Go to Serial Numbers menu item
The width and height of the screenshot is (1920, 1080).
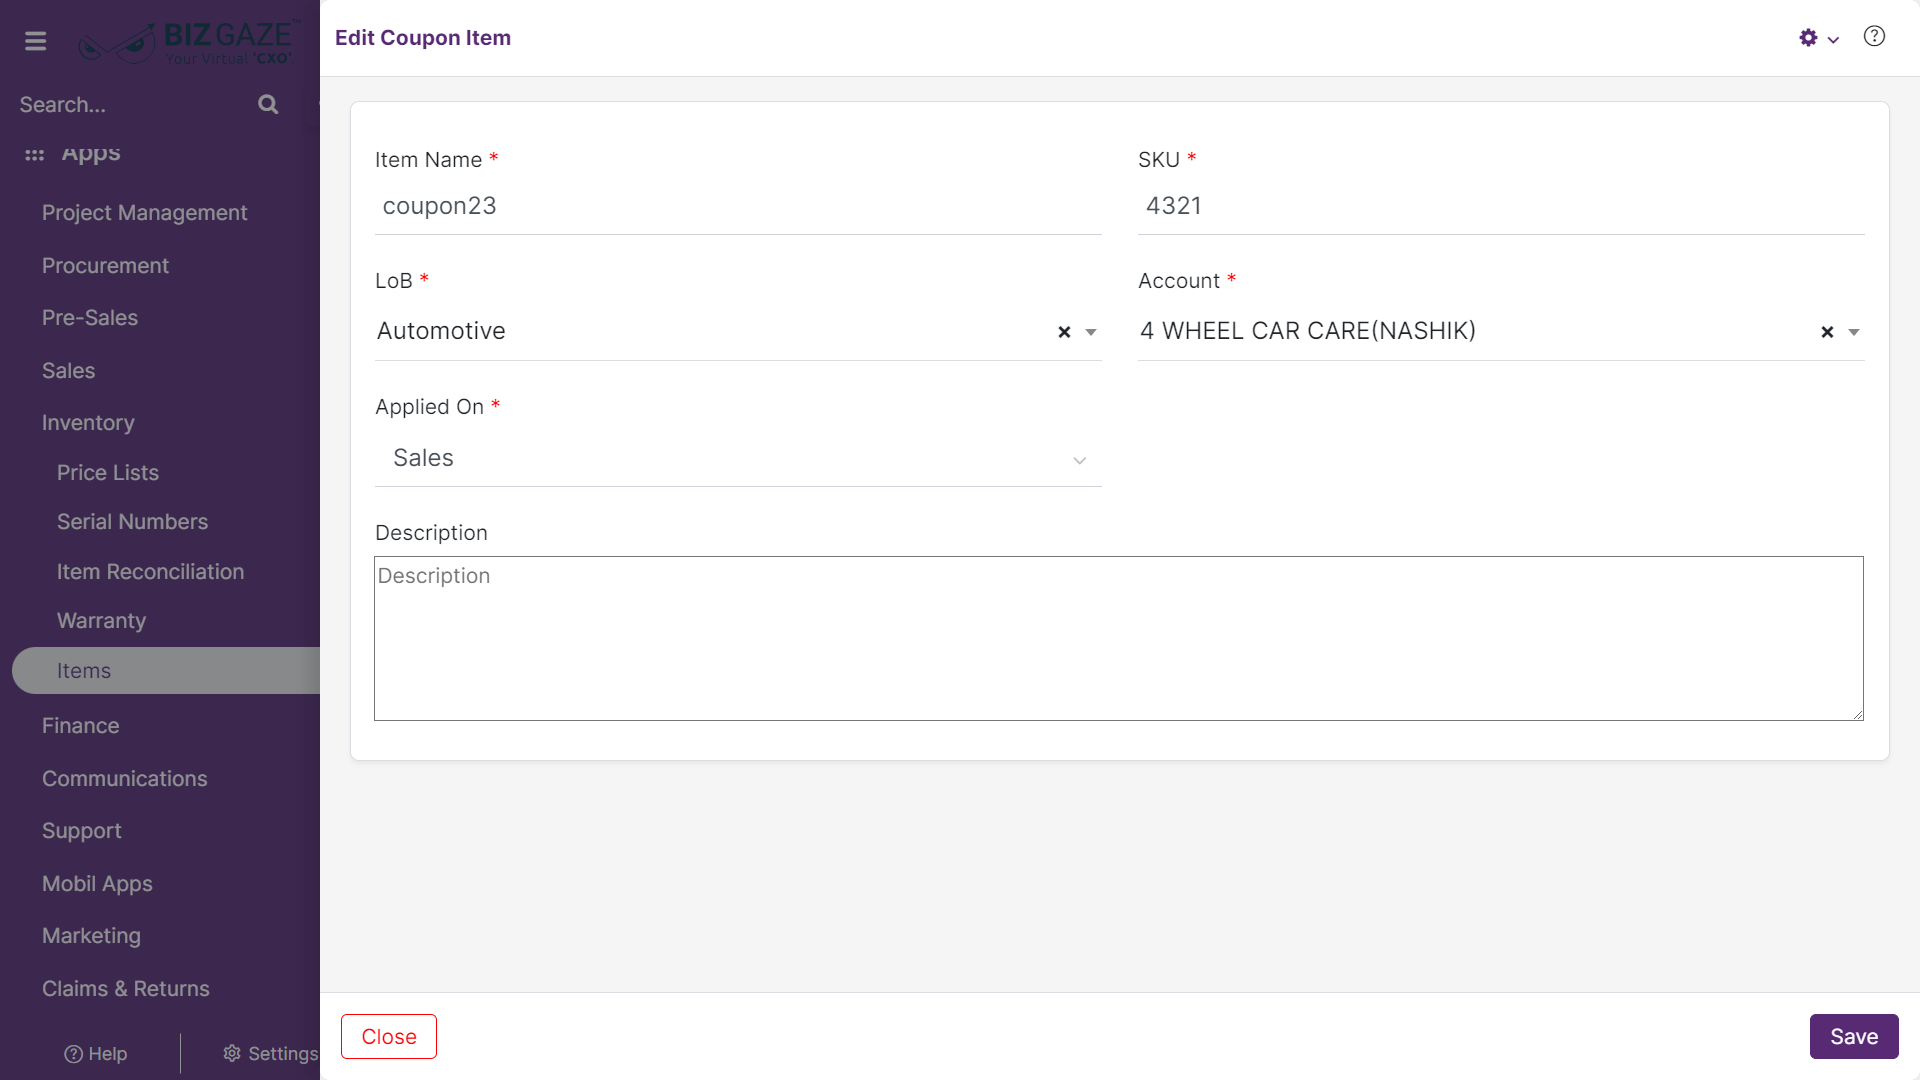coord(133,522)
